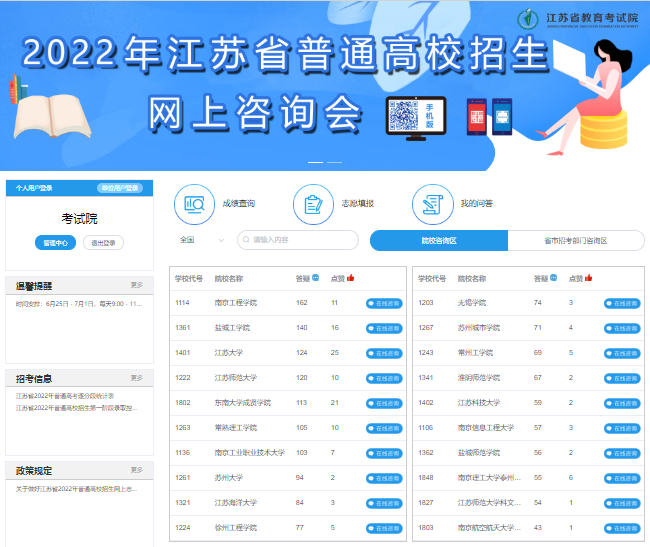This screenshot has height=547, width=650.
Task: Click 在线咨询 for 淮阴师范学院
Action: coord(622,378)
